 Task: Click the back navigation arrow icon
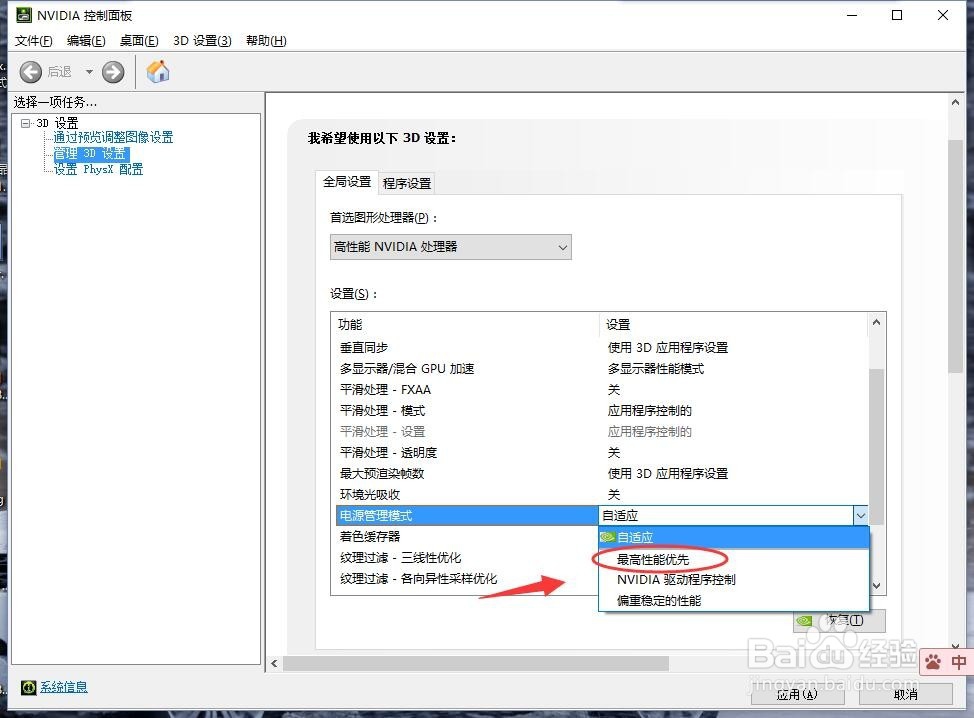pyautogui.click(x=30, y=71)
